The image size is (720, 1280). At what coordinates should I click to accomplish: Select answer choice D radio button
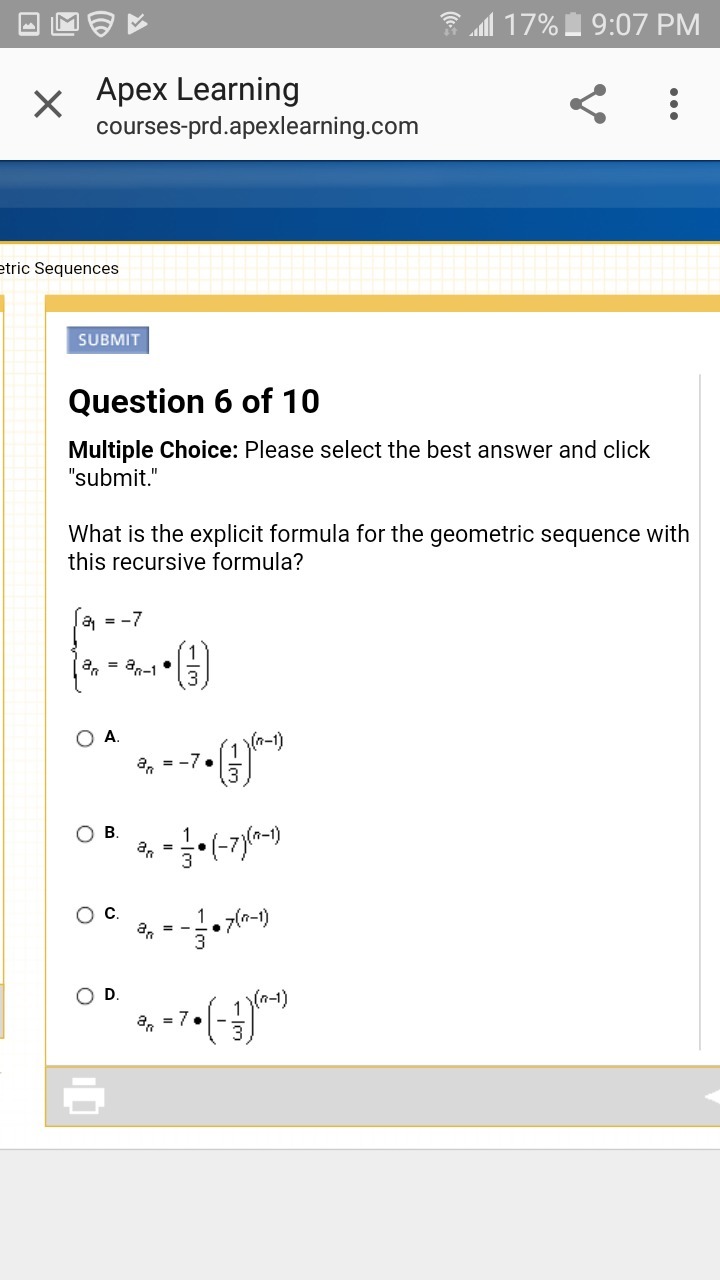point(86,996)
